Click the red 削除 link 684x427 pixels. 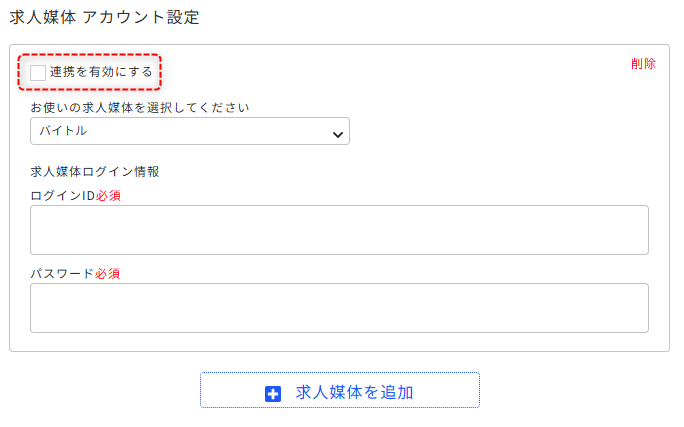(x=643, y=64)
